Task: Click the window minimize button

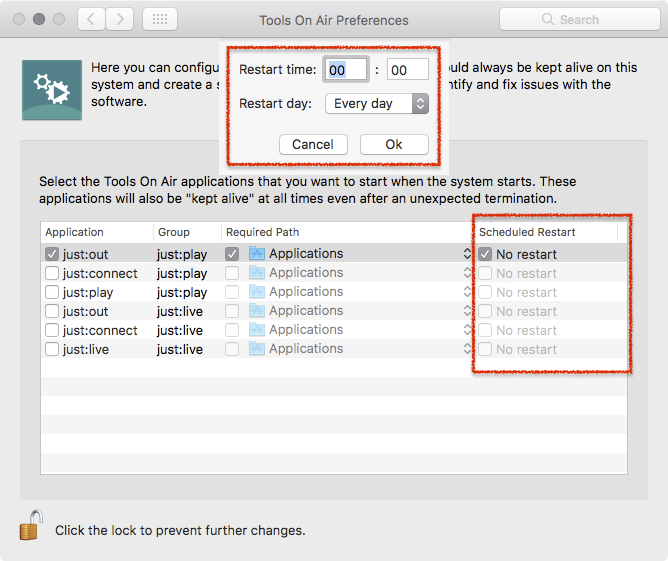Action: pos(39,19)
